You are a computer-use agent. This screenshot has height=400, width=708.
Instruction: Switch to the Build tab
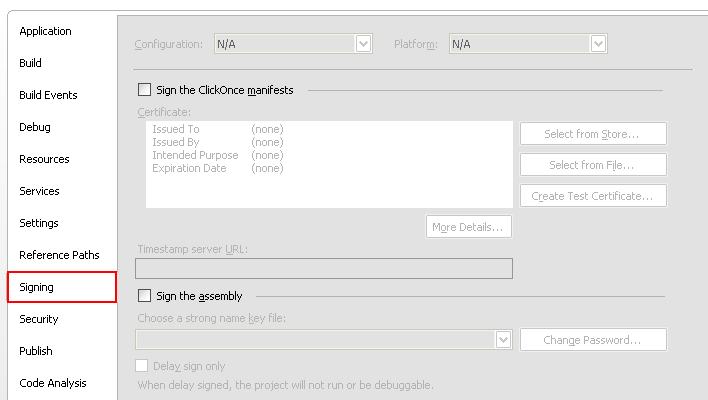pos(30,63)
